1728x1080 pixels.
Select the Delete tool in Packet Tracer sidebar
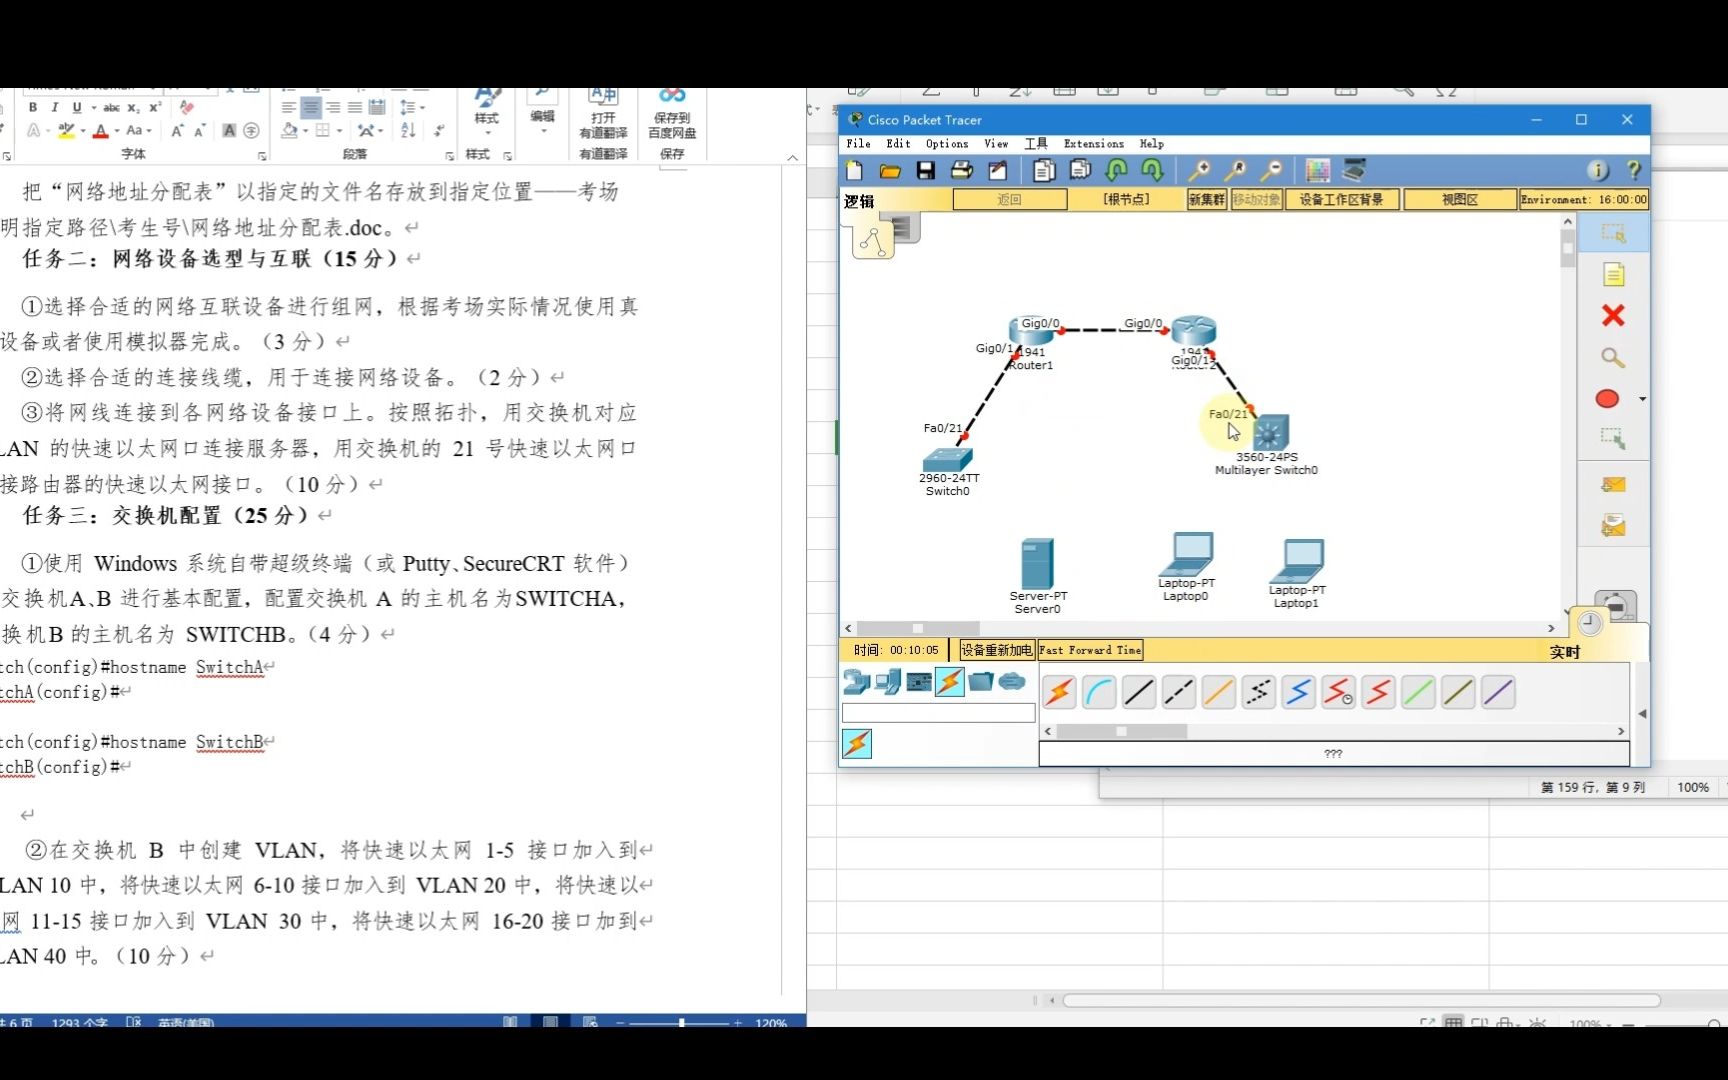1613,315
